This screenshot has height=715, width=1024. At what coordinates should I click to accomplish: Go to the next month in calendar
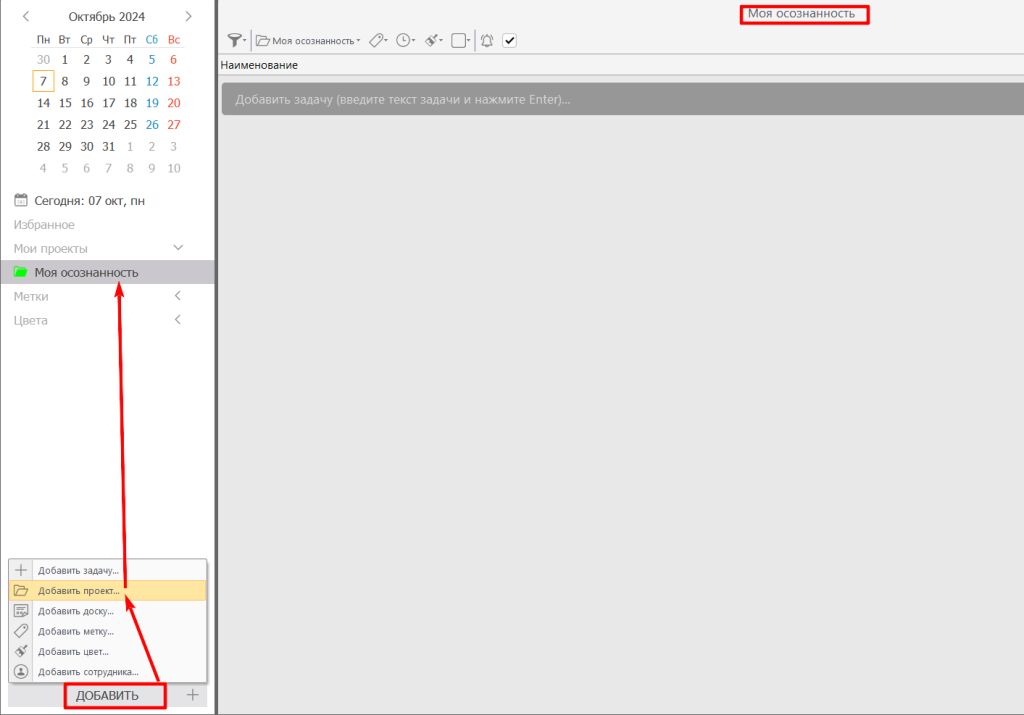[188, 16]
